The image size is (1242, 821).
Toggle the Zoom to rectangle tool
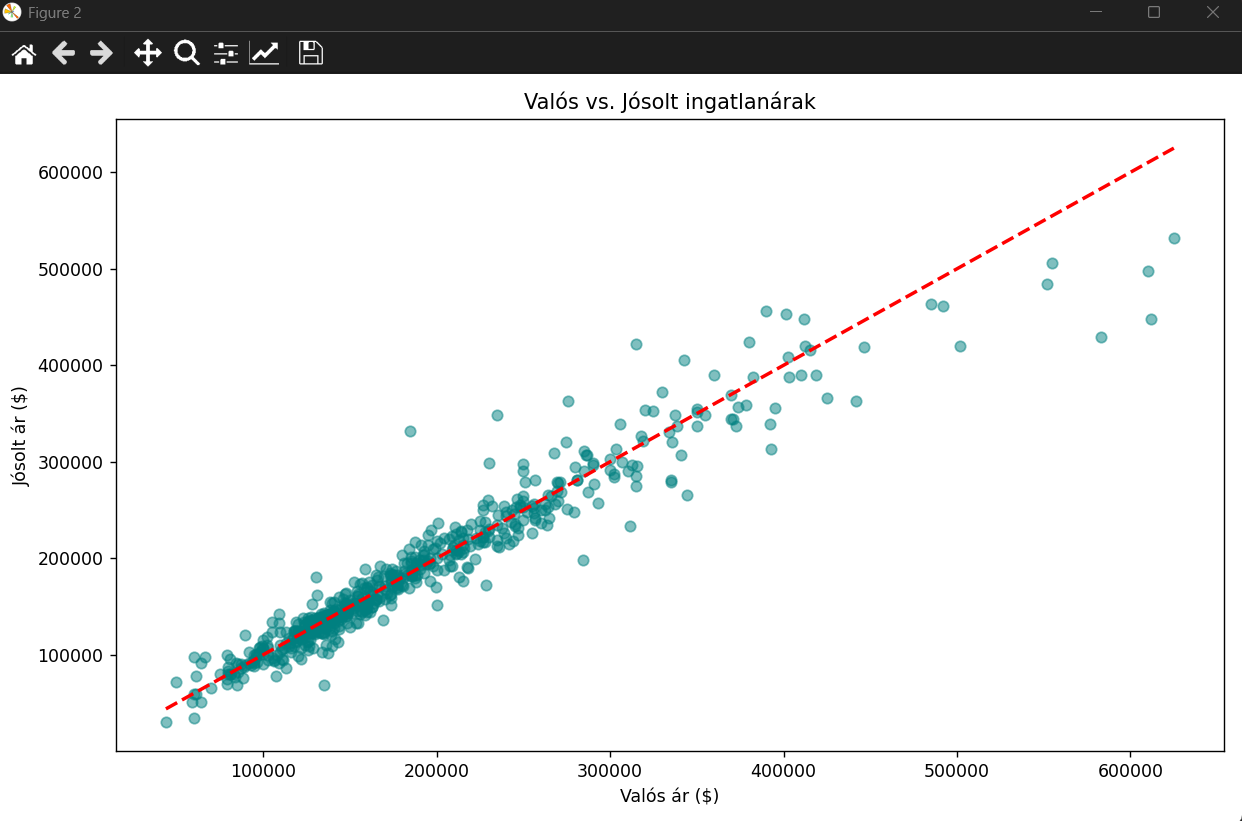[187, 53]
